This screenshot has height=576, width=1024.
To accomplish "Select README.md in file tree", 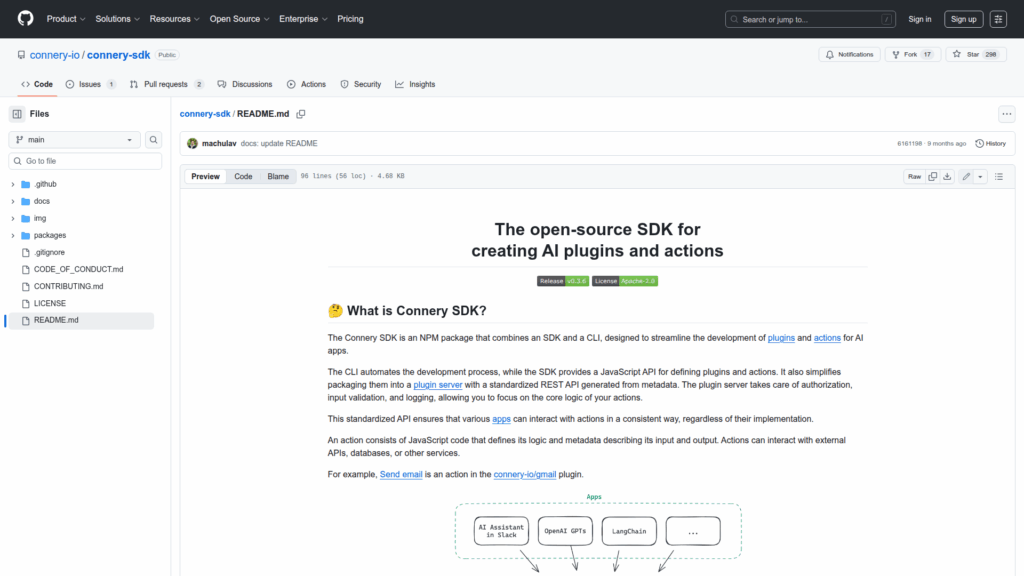I will 81,320.
